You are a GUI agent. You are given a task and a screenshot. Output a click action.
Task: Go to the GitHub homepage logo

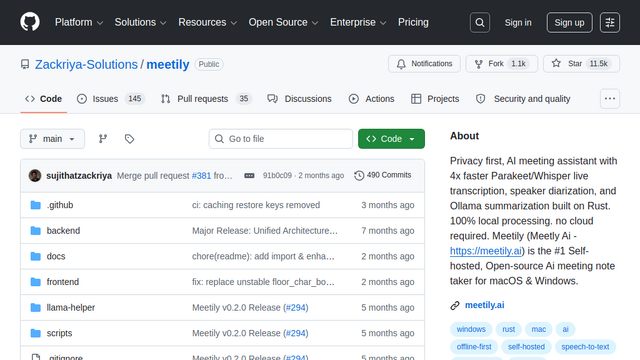click(x=30, y=22)
